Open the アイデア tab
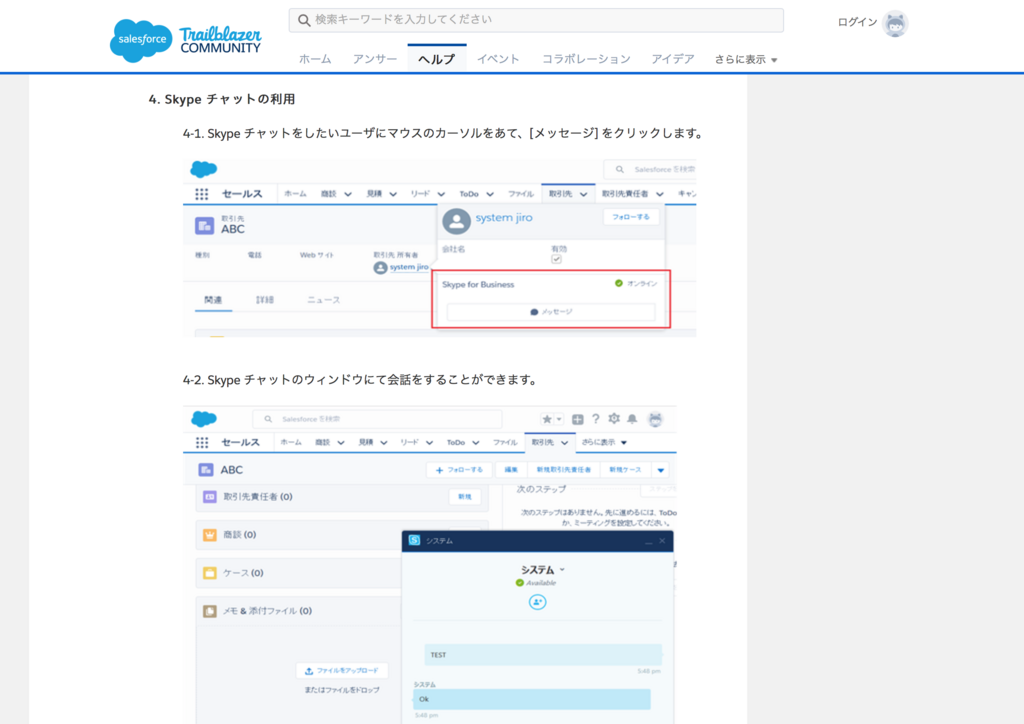 [672, 59]
